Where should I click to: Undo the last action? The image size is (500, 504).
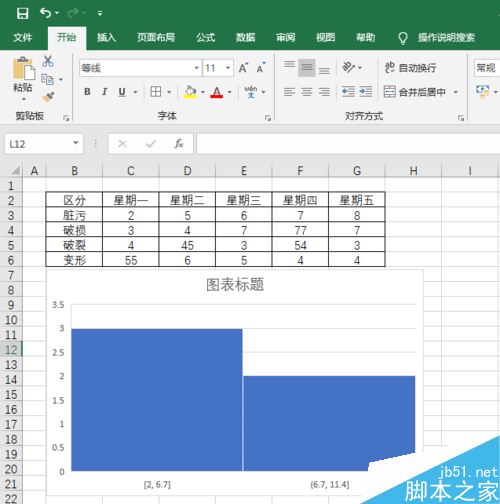[46, 13]
